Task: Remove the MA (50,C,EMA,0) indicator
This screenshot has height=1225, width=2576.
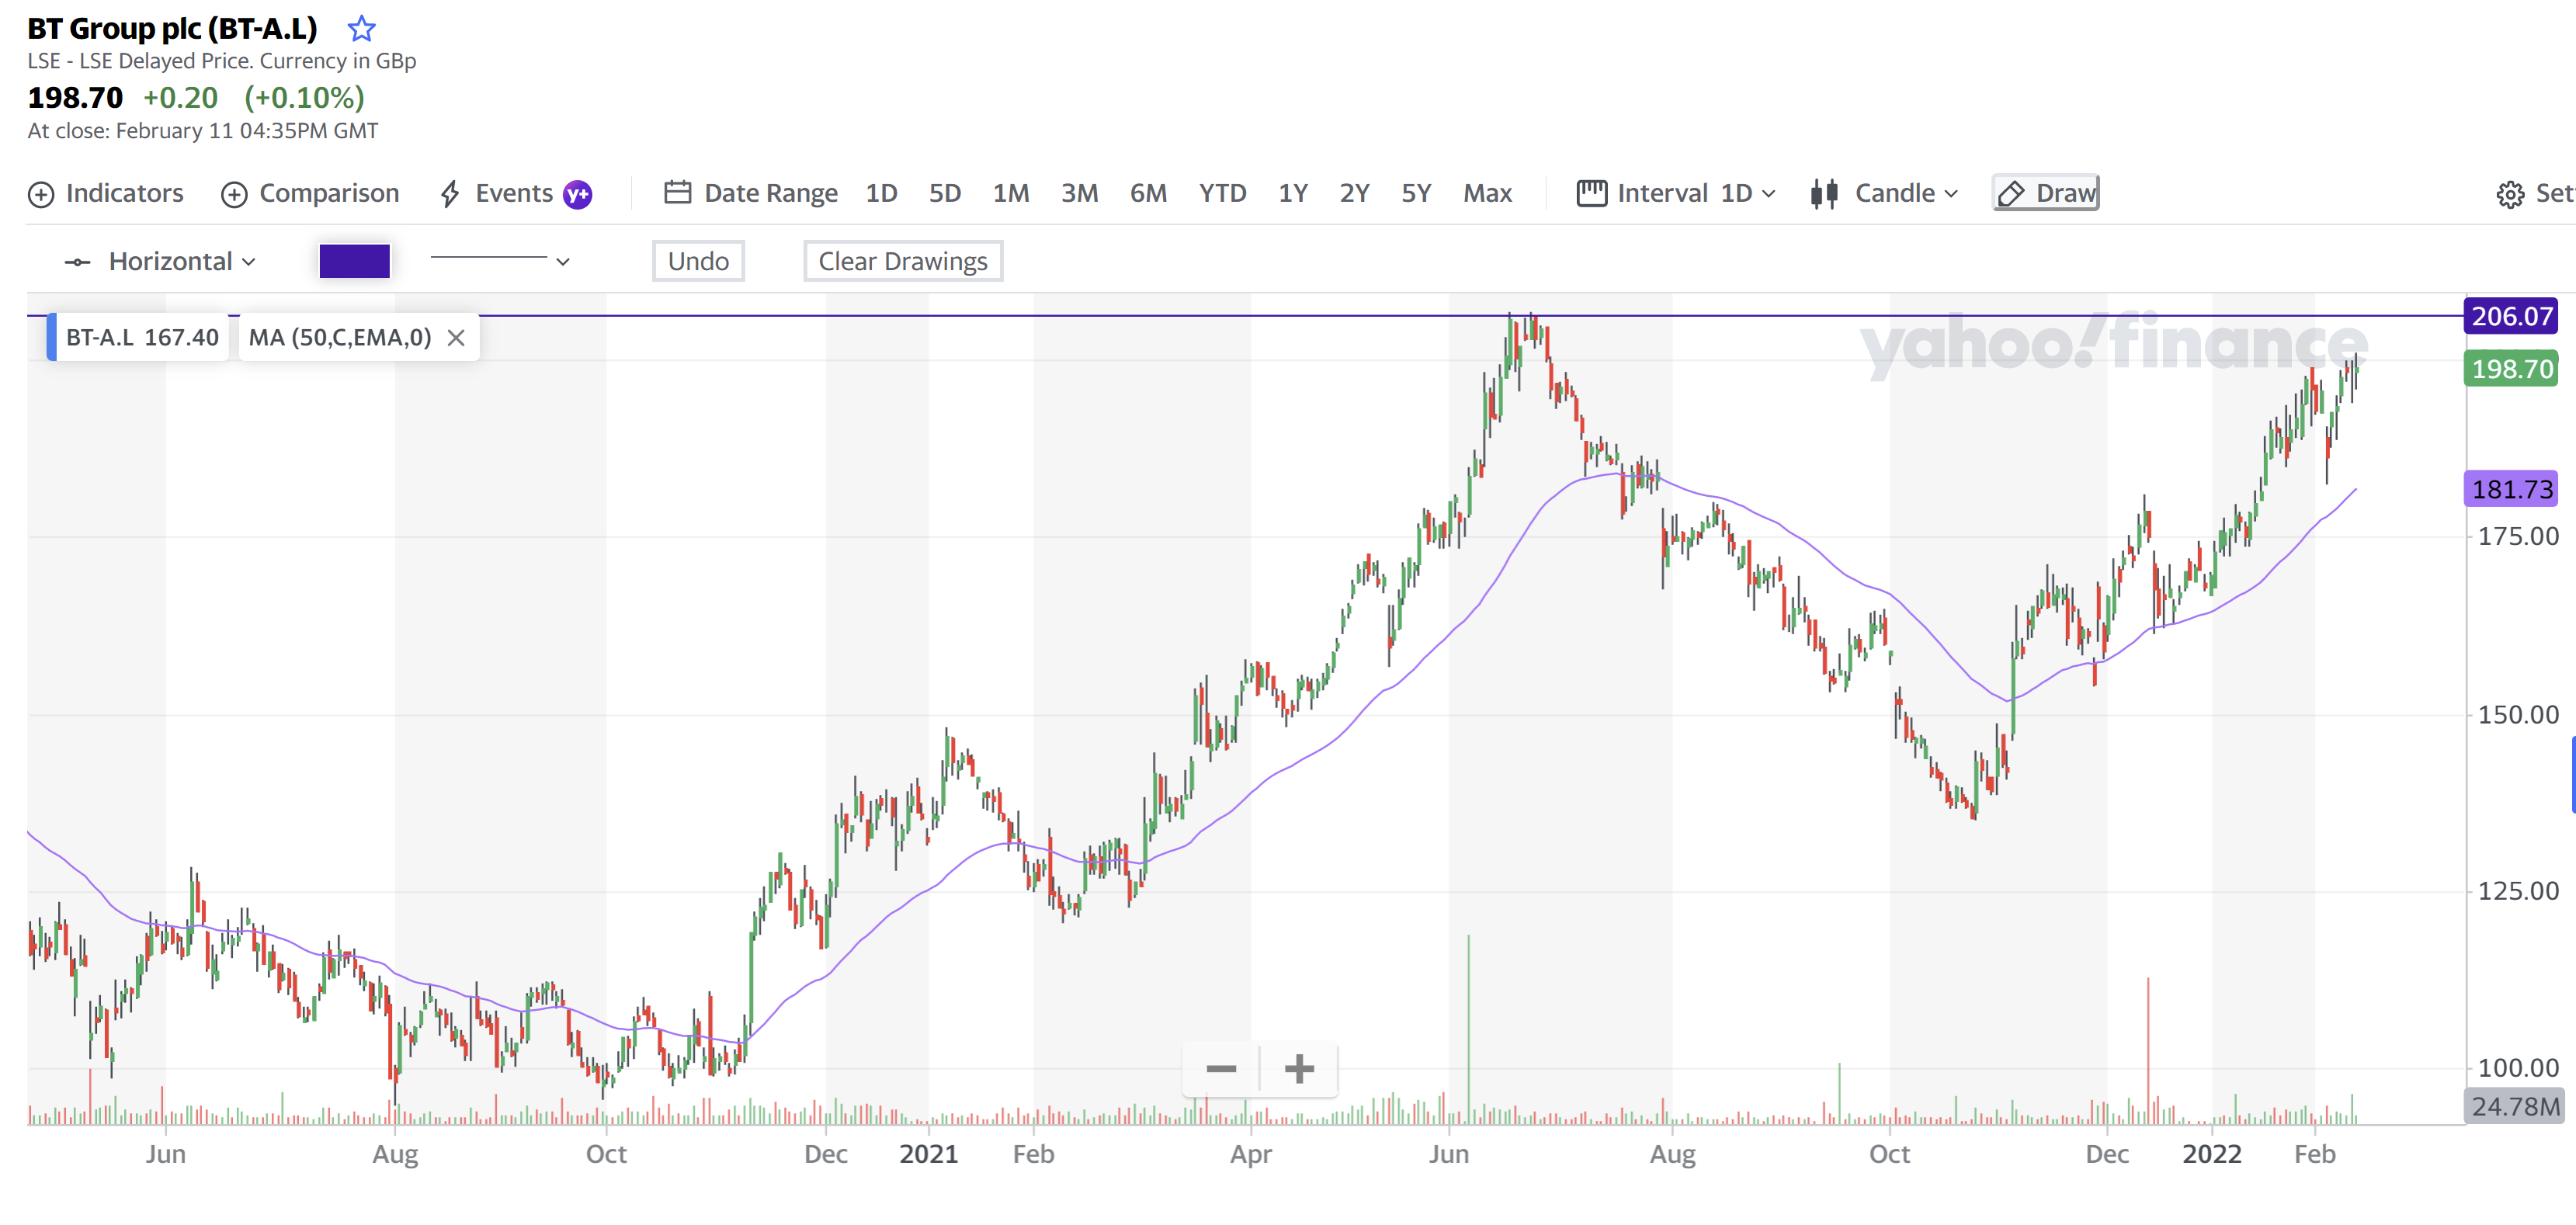Action: pos(456,338)
